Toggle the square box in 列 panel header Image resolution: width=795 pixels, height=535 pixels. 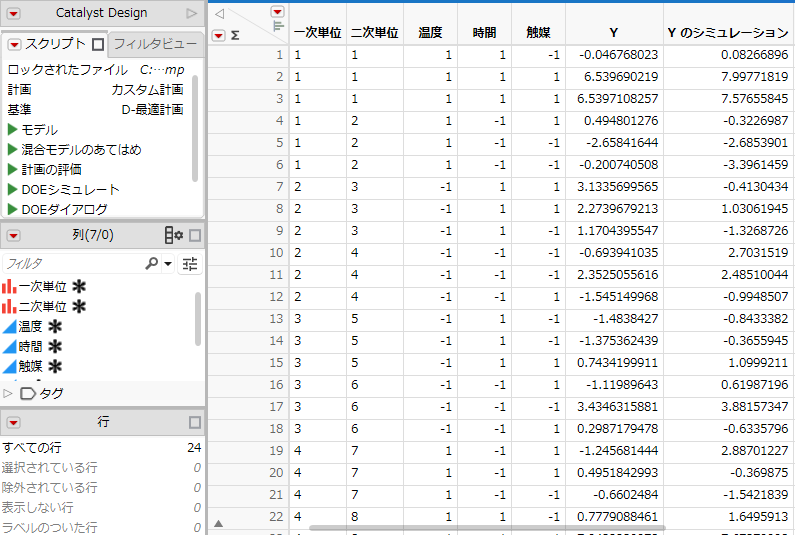[195, 235]
